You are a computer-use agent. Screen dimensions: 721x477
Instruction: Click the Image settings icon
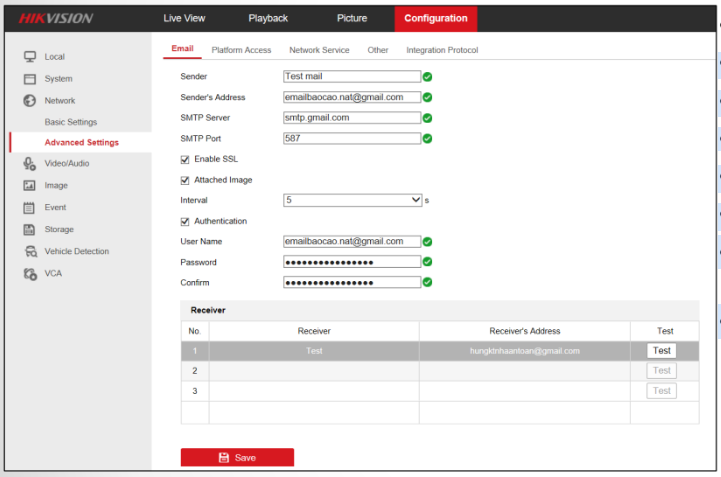[x=29, y=186]
